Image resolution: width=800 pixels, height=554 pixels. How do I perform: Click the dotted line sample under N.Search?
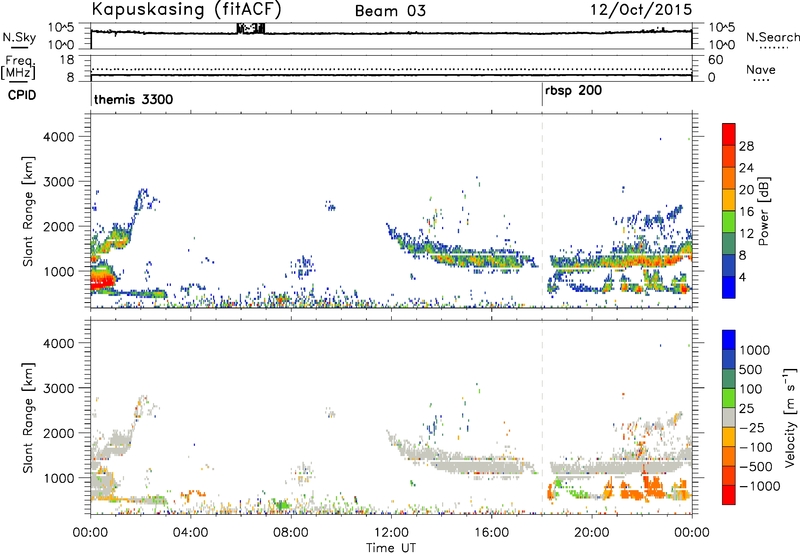pos(773,48)
